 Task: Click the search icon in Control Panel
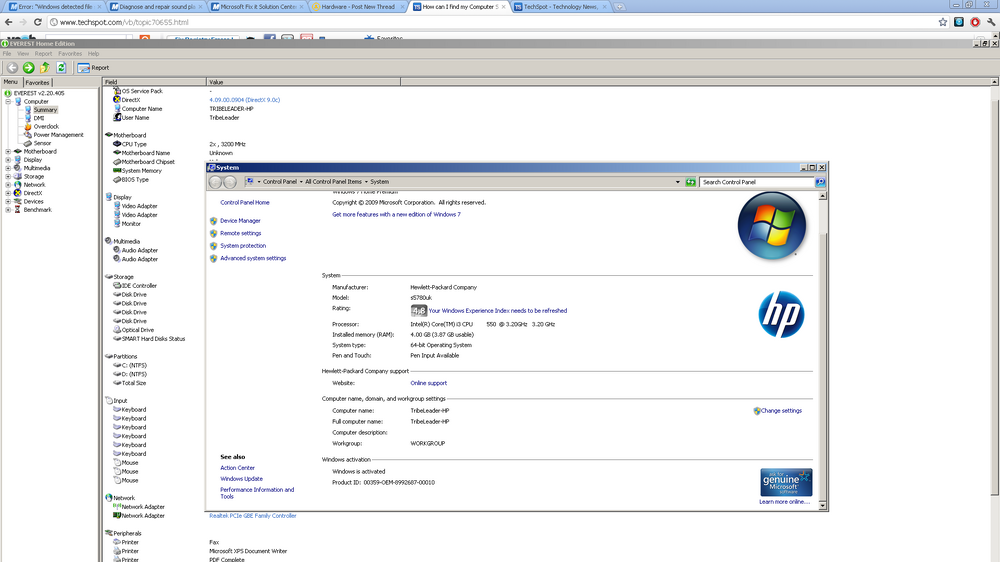pyautogui.click(x=820, y=182)
